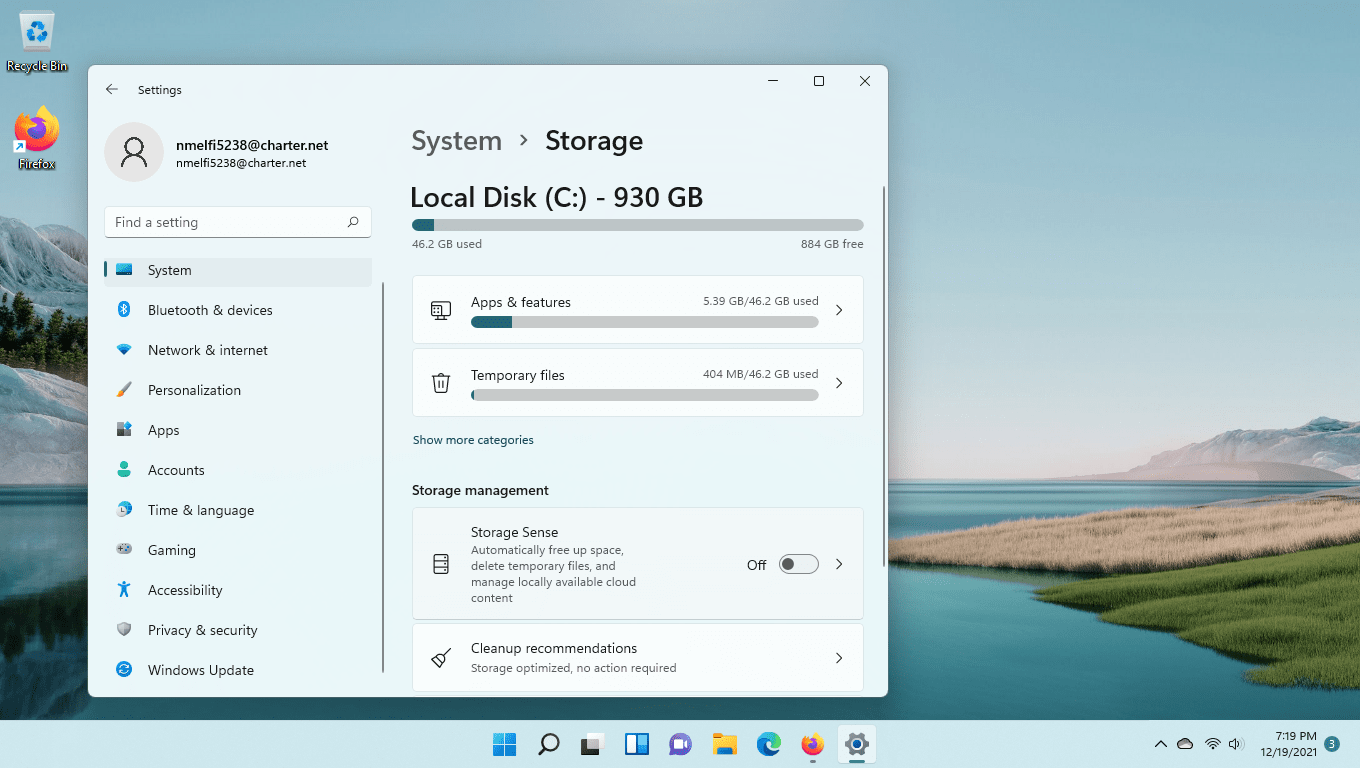The width and height of the screenshot is (1360, 768).
Task: Go to Bluetooth & devices settings
Action: [238, 310]
